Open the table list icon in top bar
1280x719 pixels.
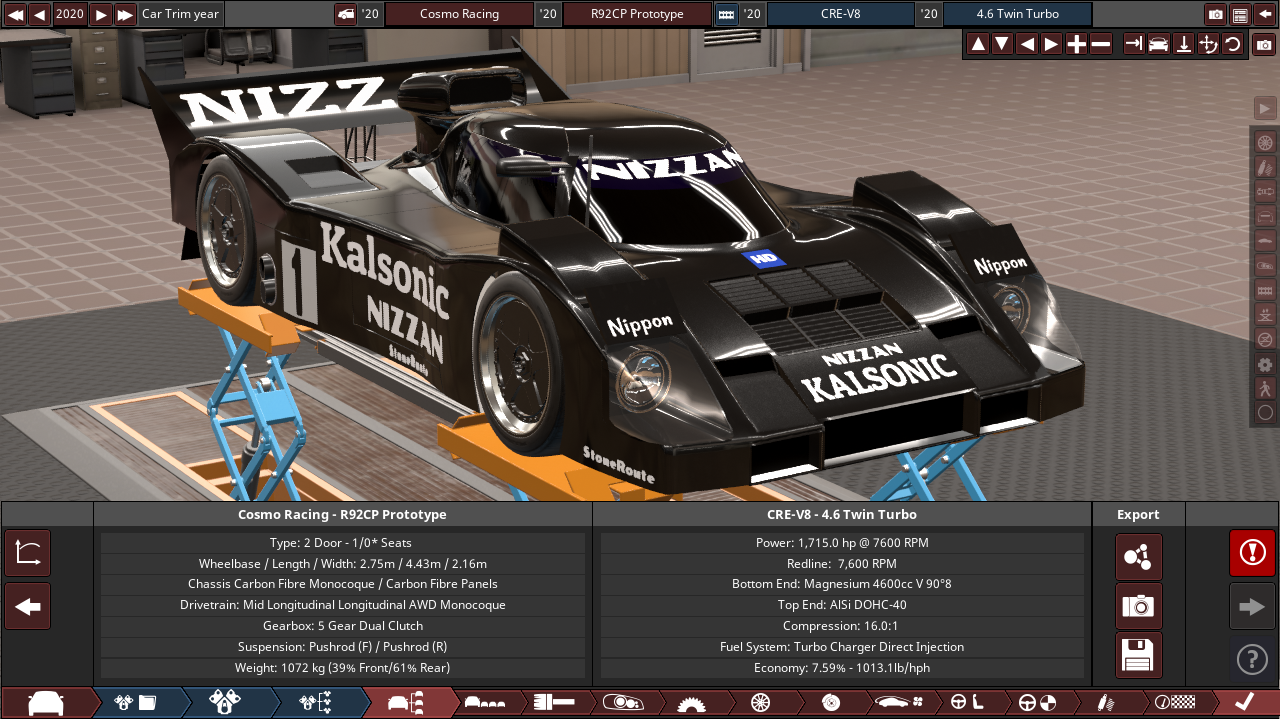pos(1240,14)
